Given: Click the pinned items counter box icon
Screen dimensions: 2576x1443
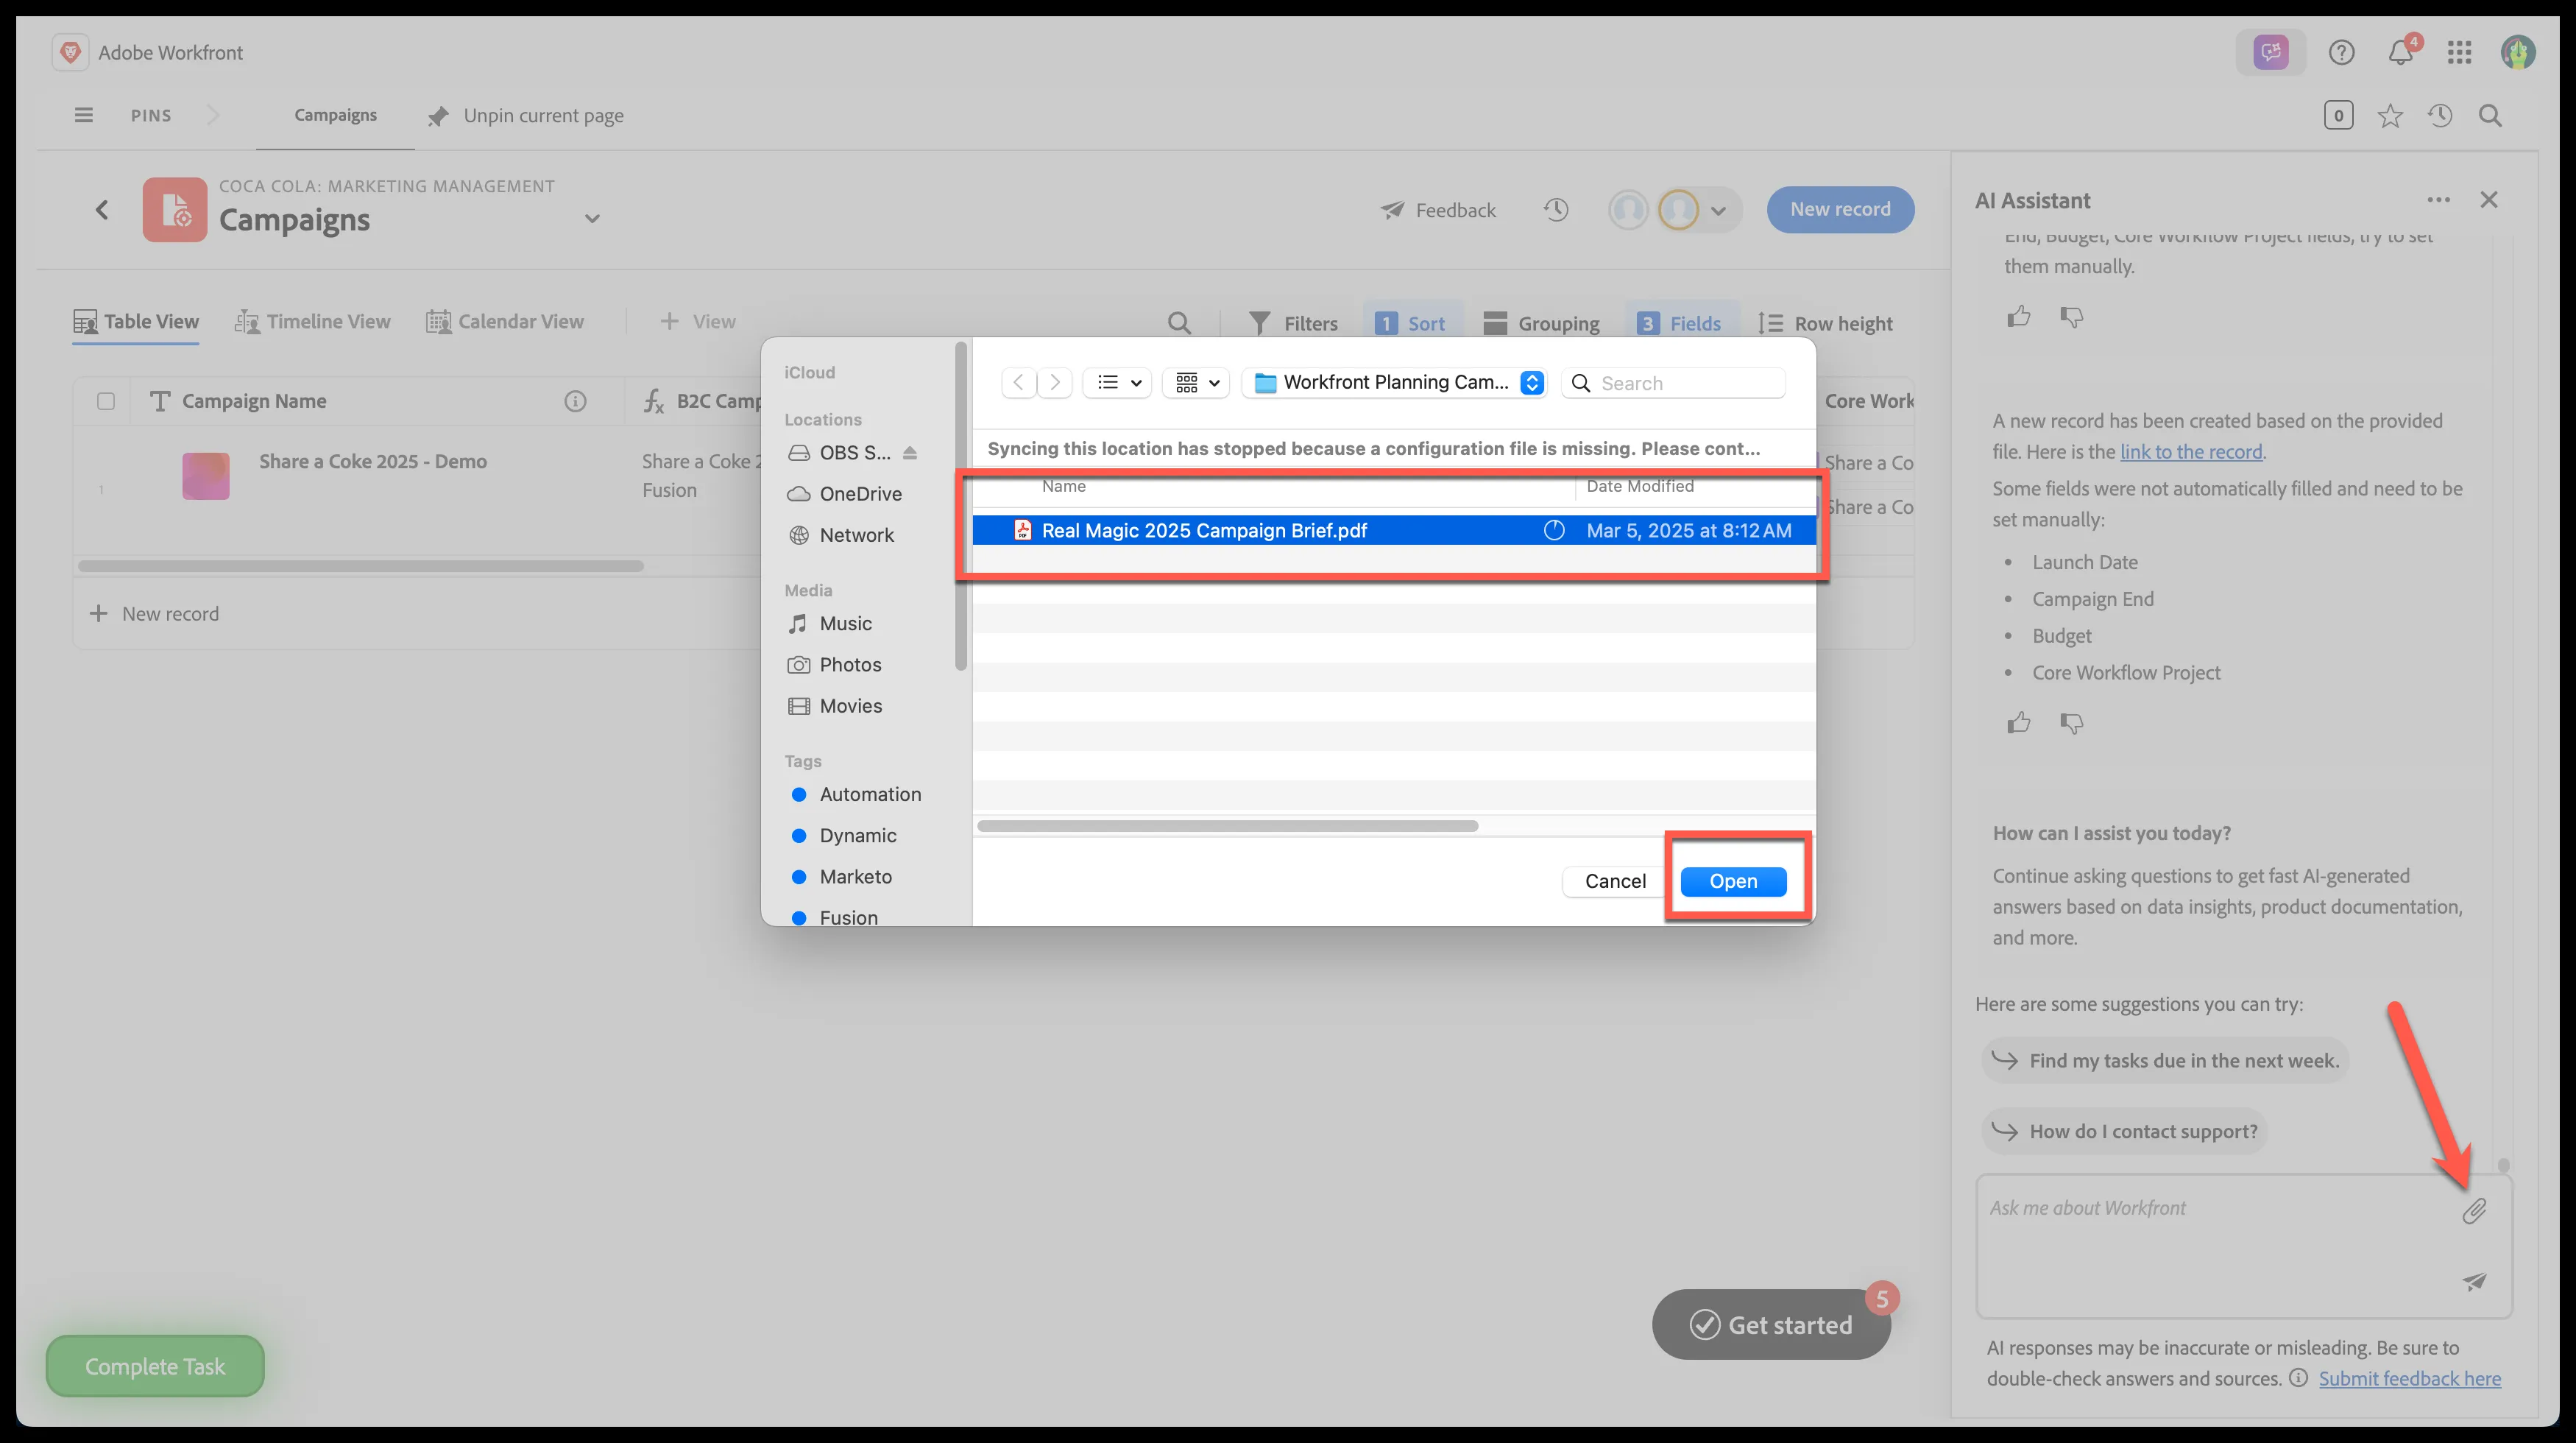Looking at the screenshot, I should tap(2338, 116).
